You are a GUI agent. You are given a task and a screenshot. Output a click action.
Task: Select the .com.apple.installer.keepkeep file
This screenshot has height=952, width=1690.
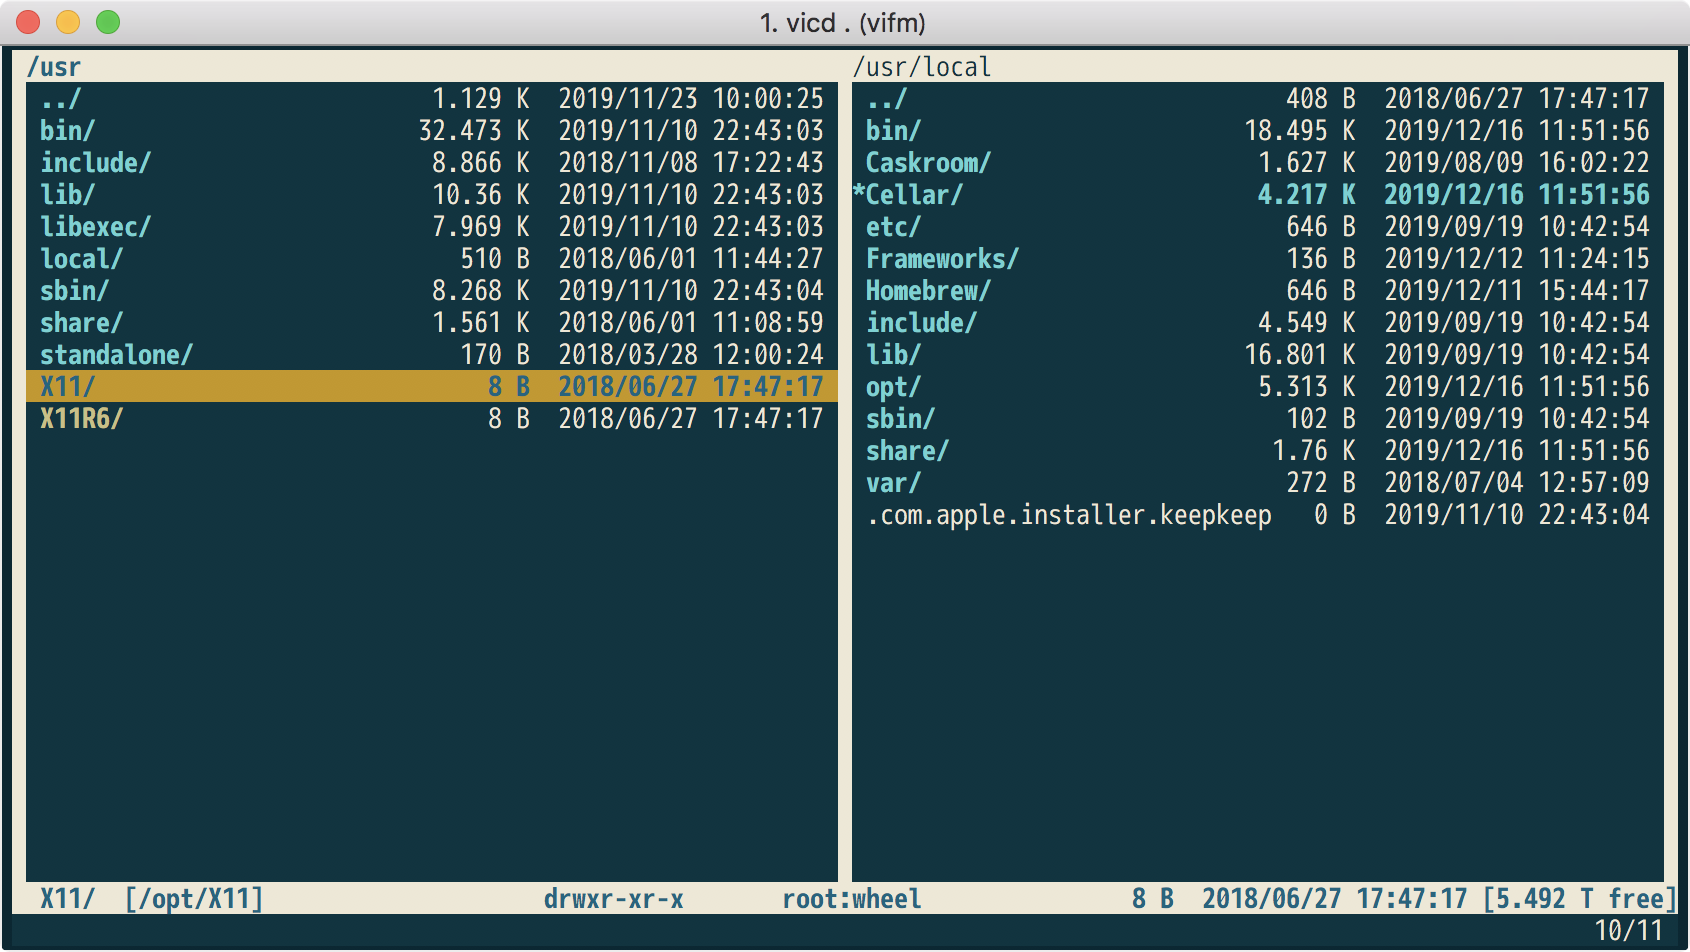tap(1258, 515)
